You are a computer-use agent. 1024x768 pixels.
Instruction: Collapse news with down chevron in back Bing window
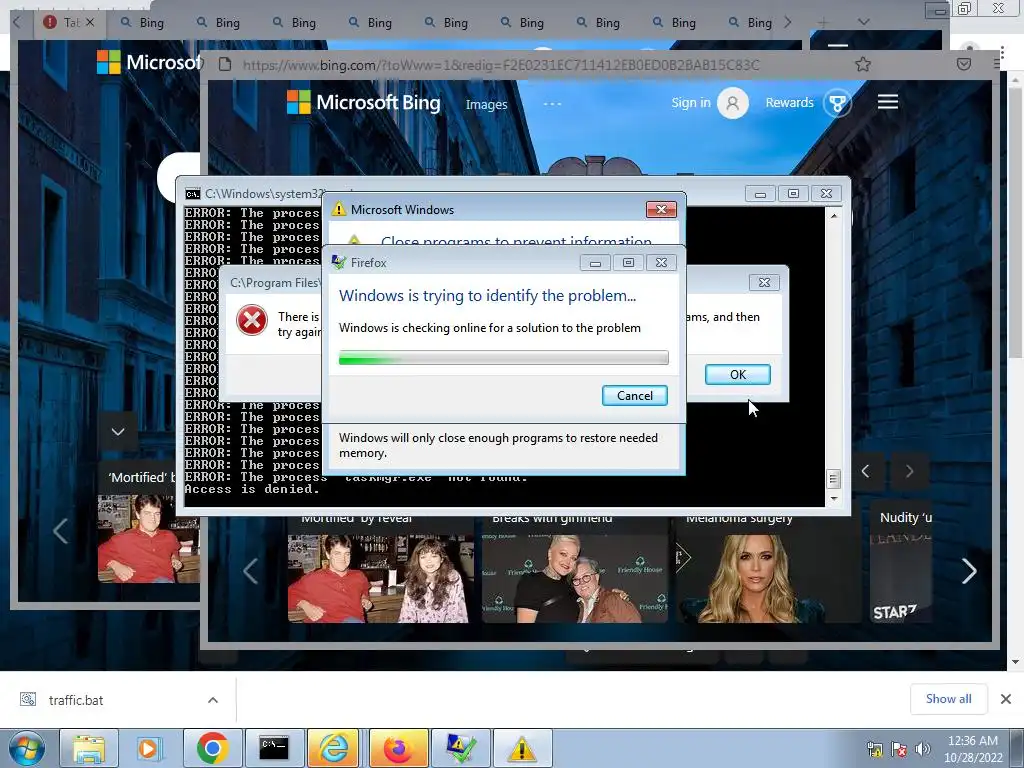[118, 432]
